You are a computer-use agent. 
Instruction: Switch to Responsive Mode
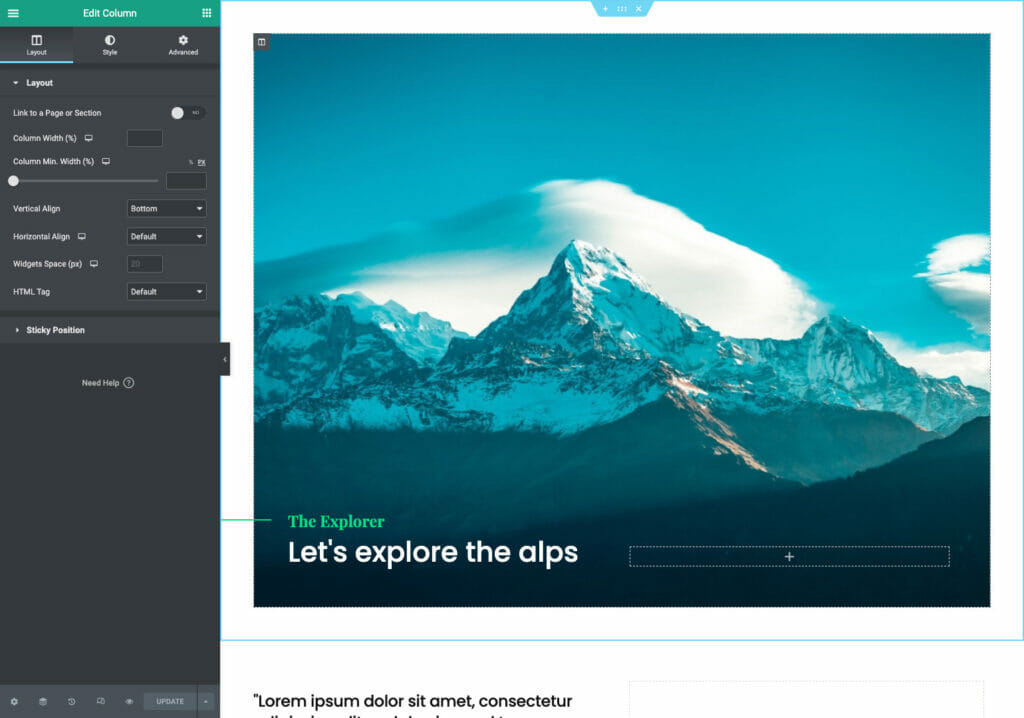[x=100, y=702]
